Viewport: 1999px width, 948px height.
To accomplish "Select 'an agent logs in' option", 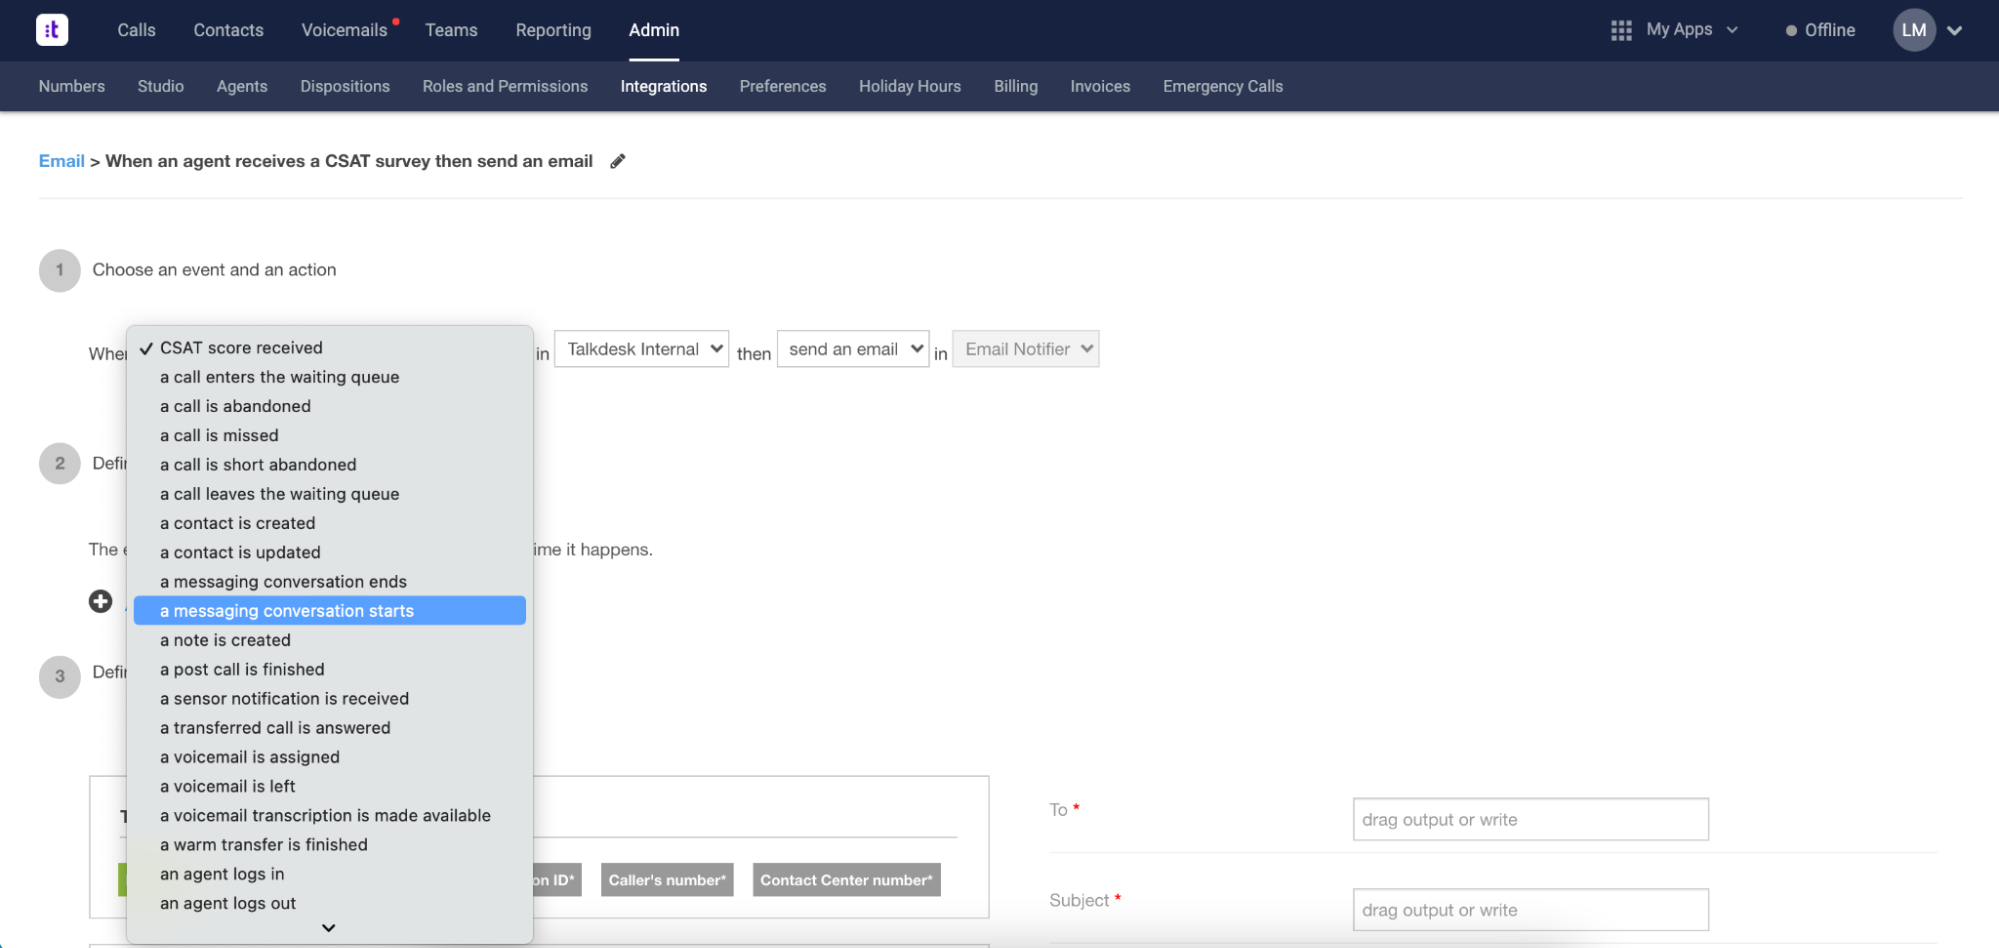I will 330,874.
